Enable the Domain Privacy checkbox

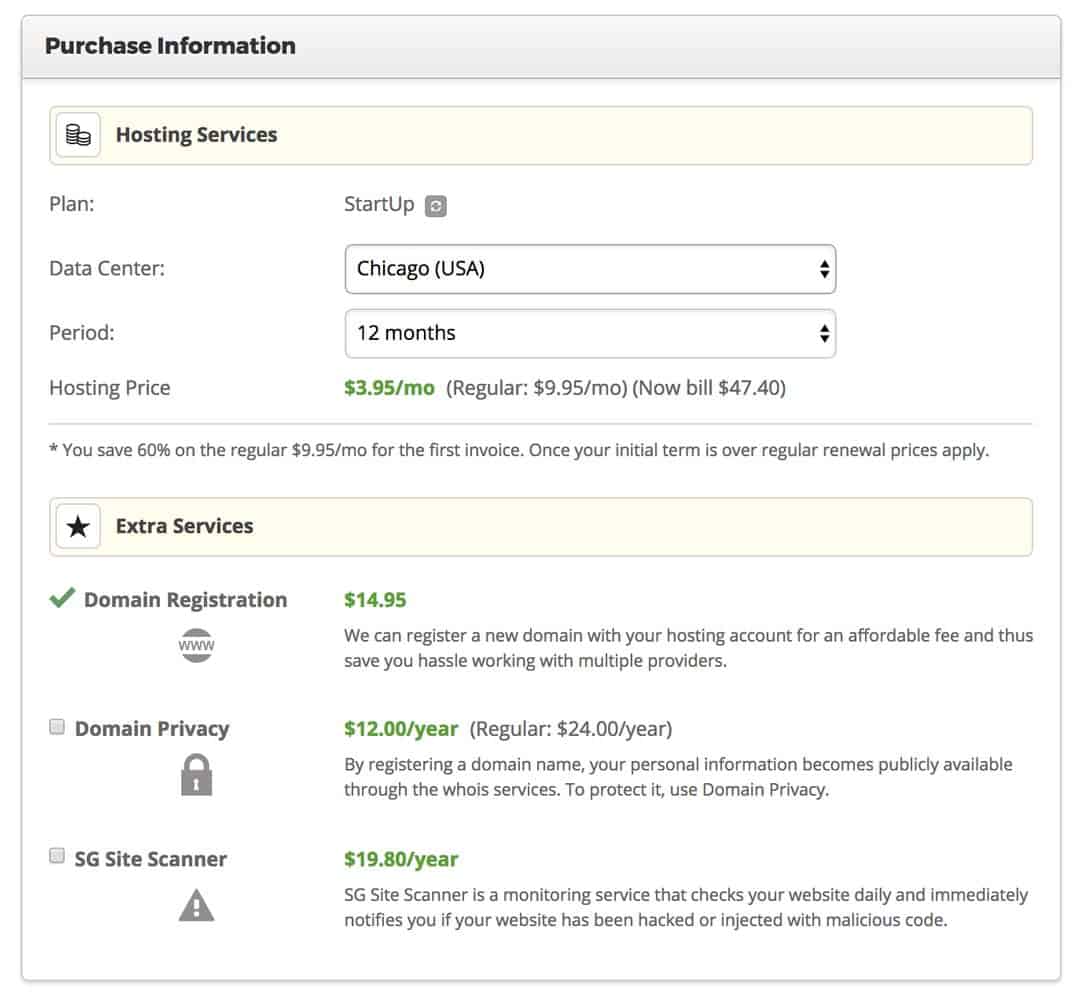click(x=59, y=724)
